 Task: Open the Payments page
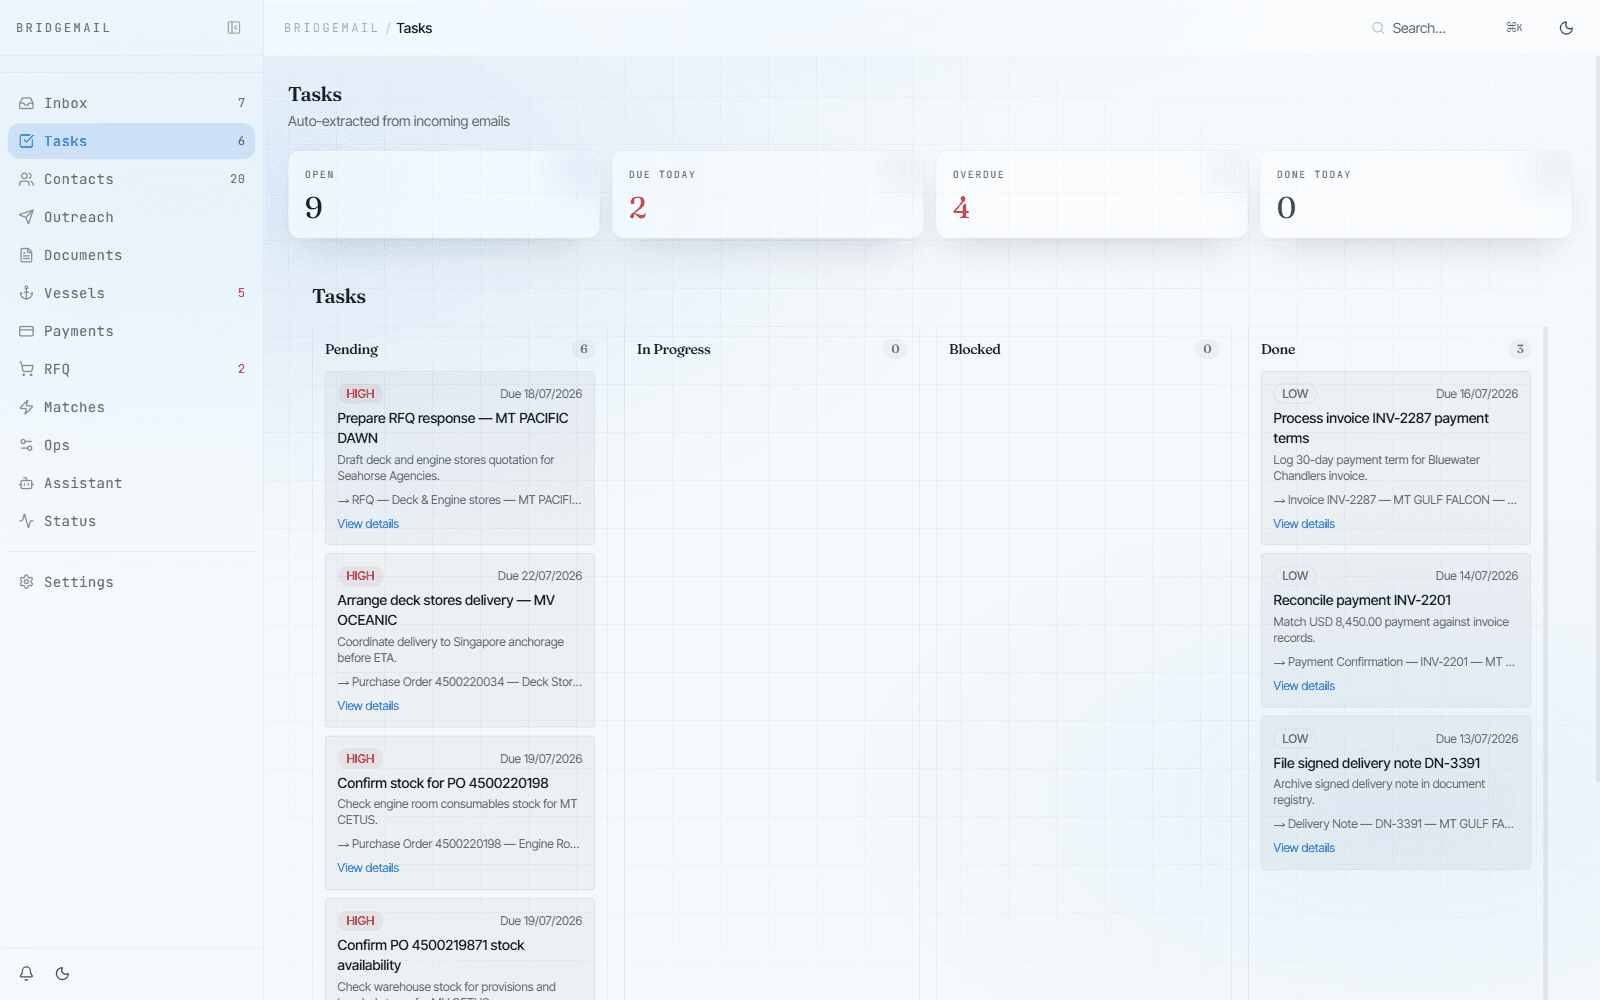point(132,331)
